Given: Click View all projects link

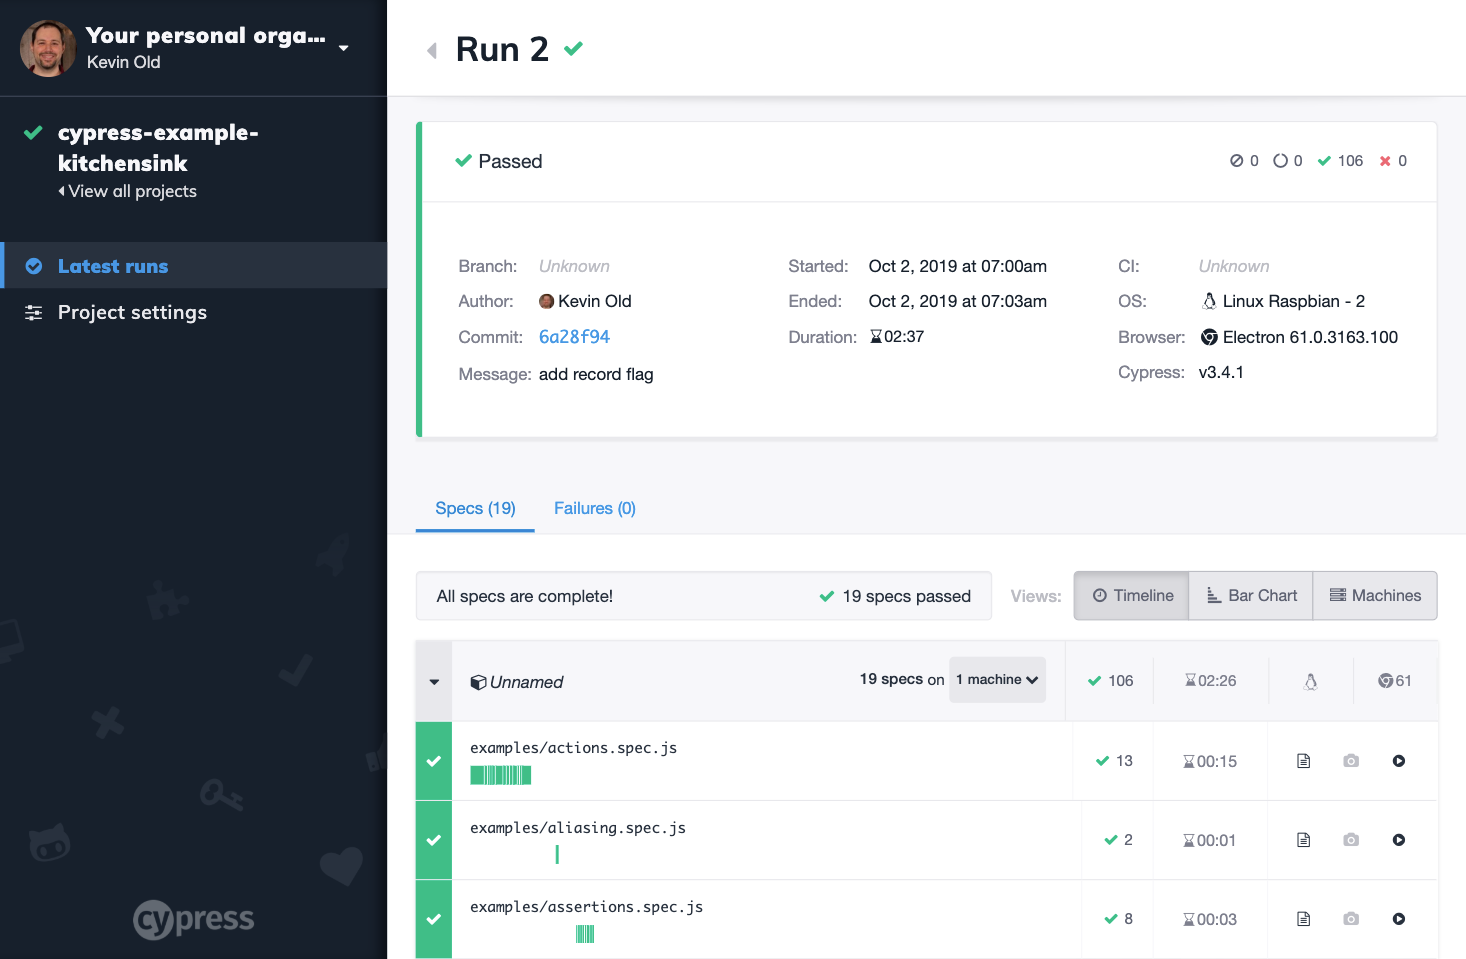Looking at the screenshot, I should coord(127,191).
